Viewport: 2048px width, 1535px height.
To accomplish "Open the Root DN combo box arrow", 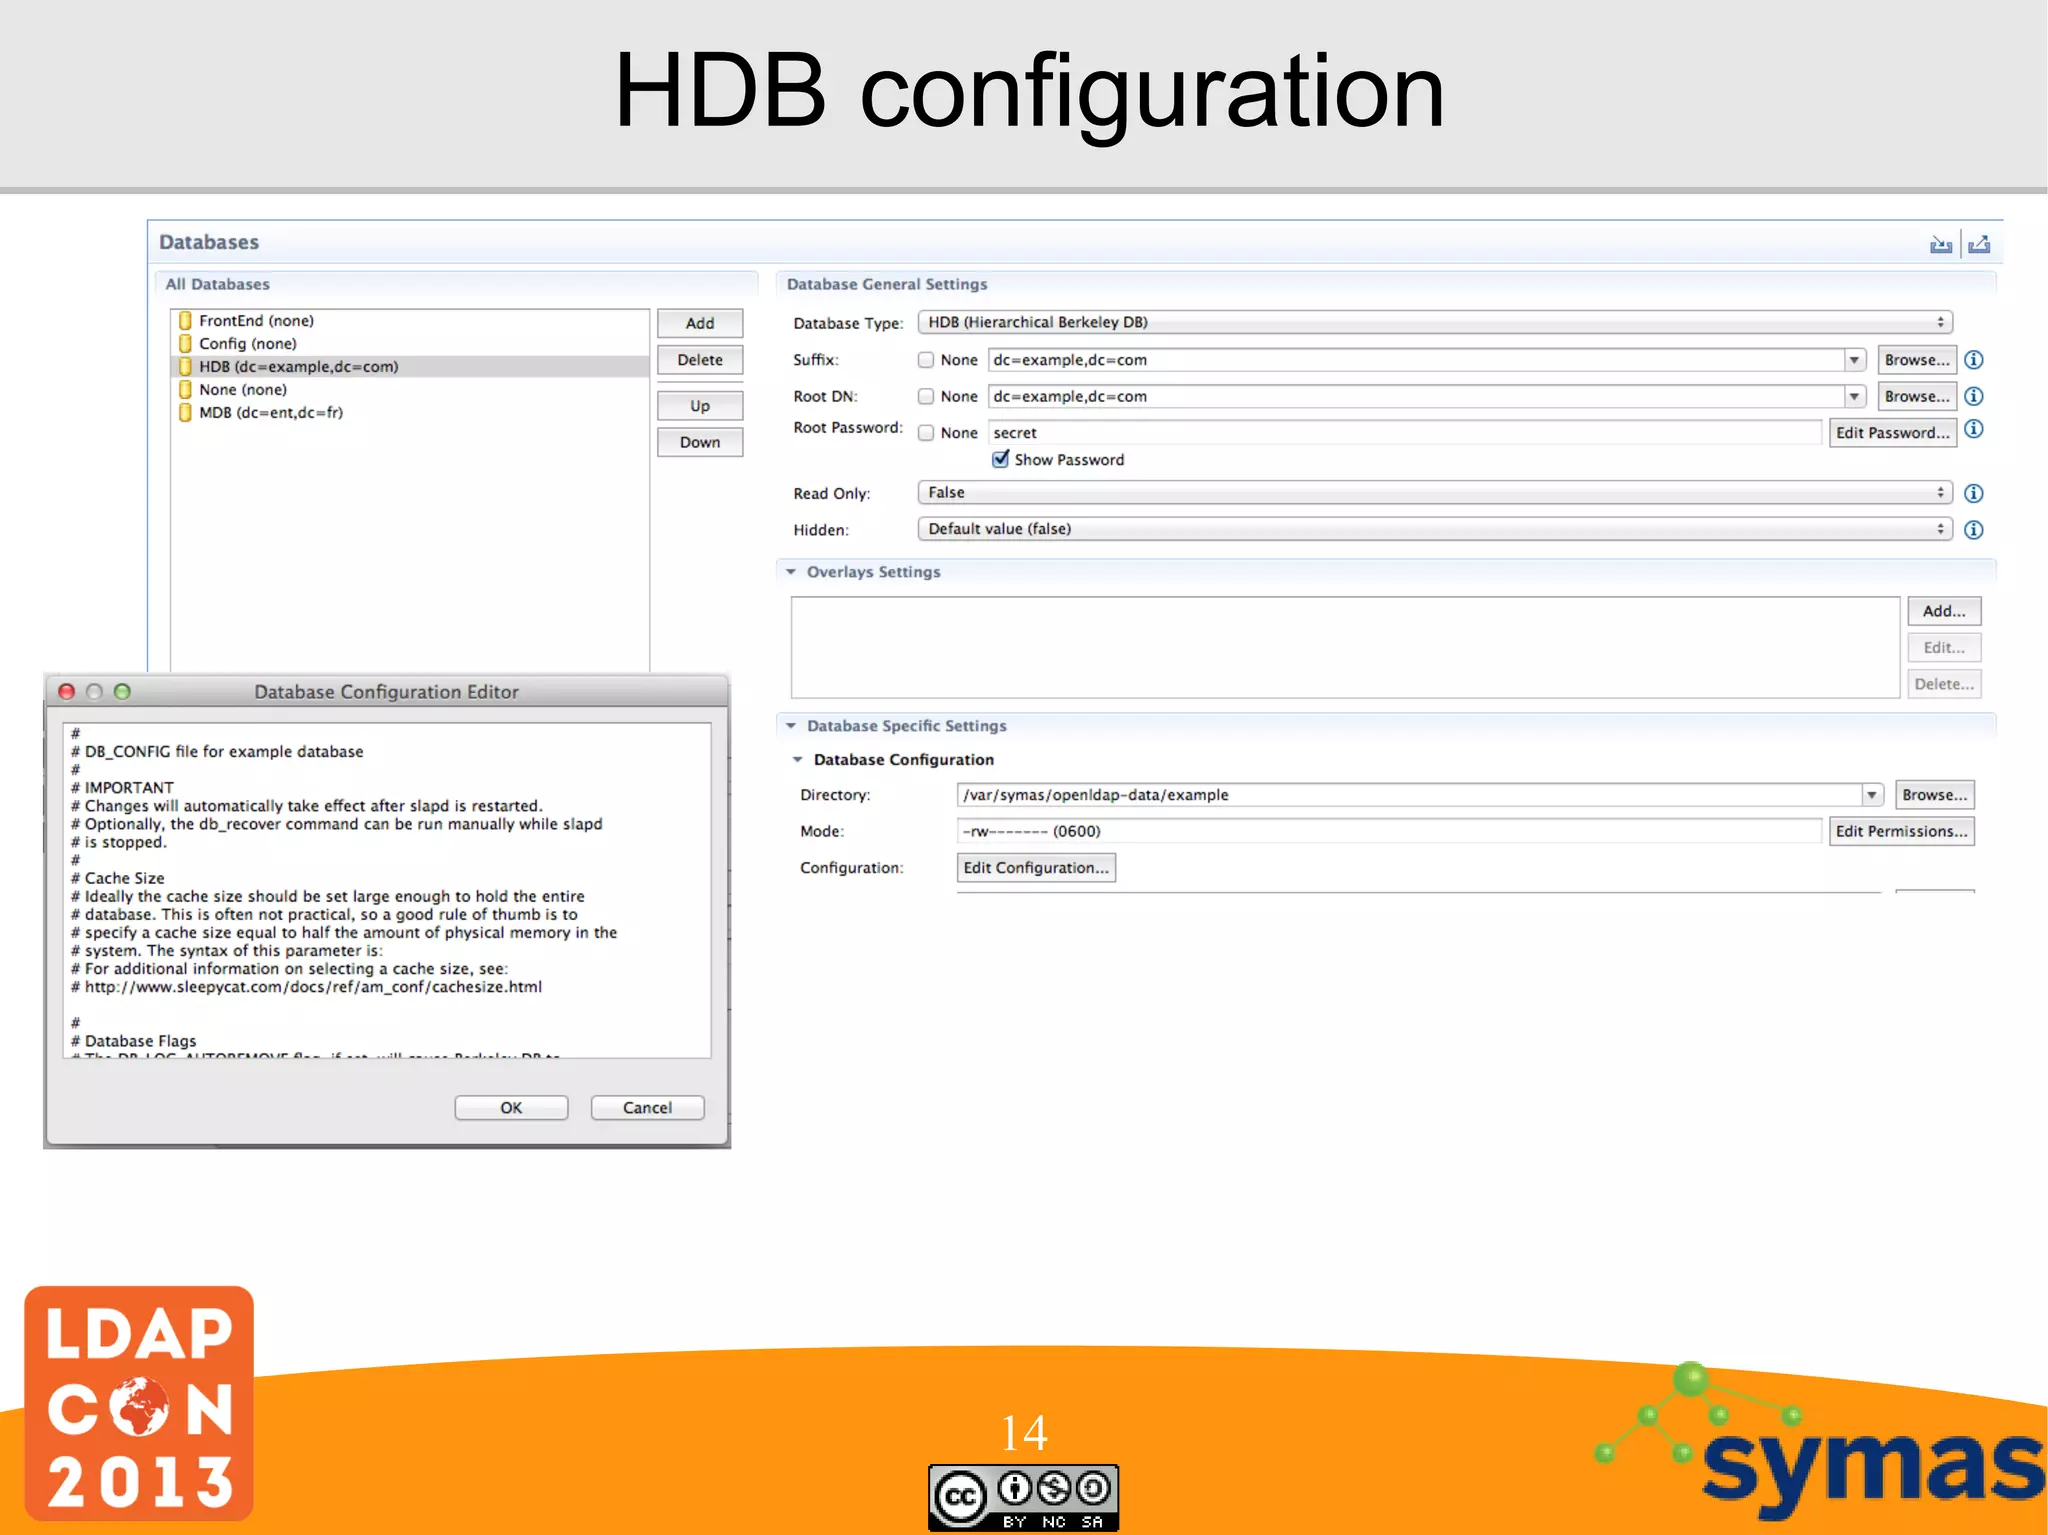I will coord(1855,396).
